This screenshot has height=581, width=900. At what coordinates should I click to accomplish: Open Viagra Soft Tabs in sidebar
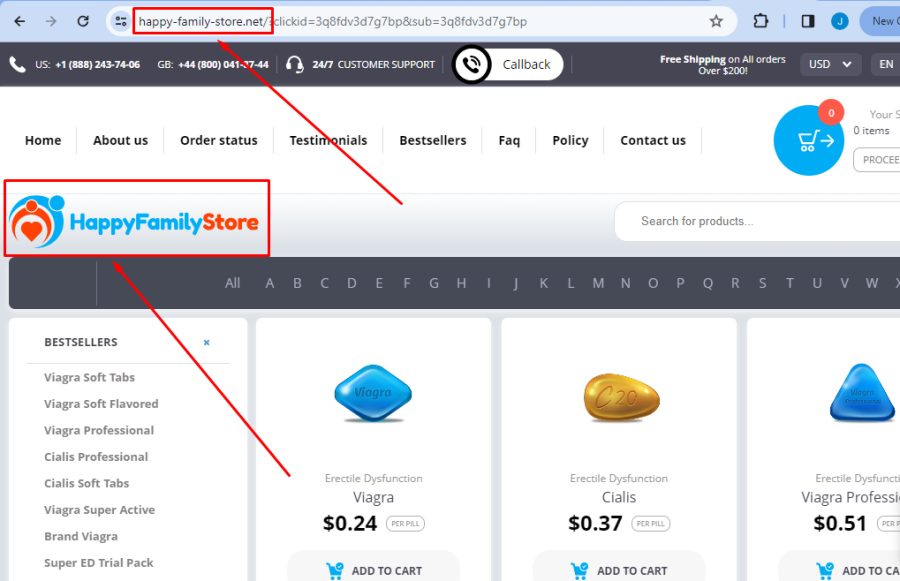click(89, 377)
